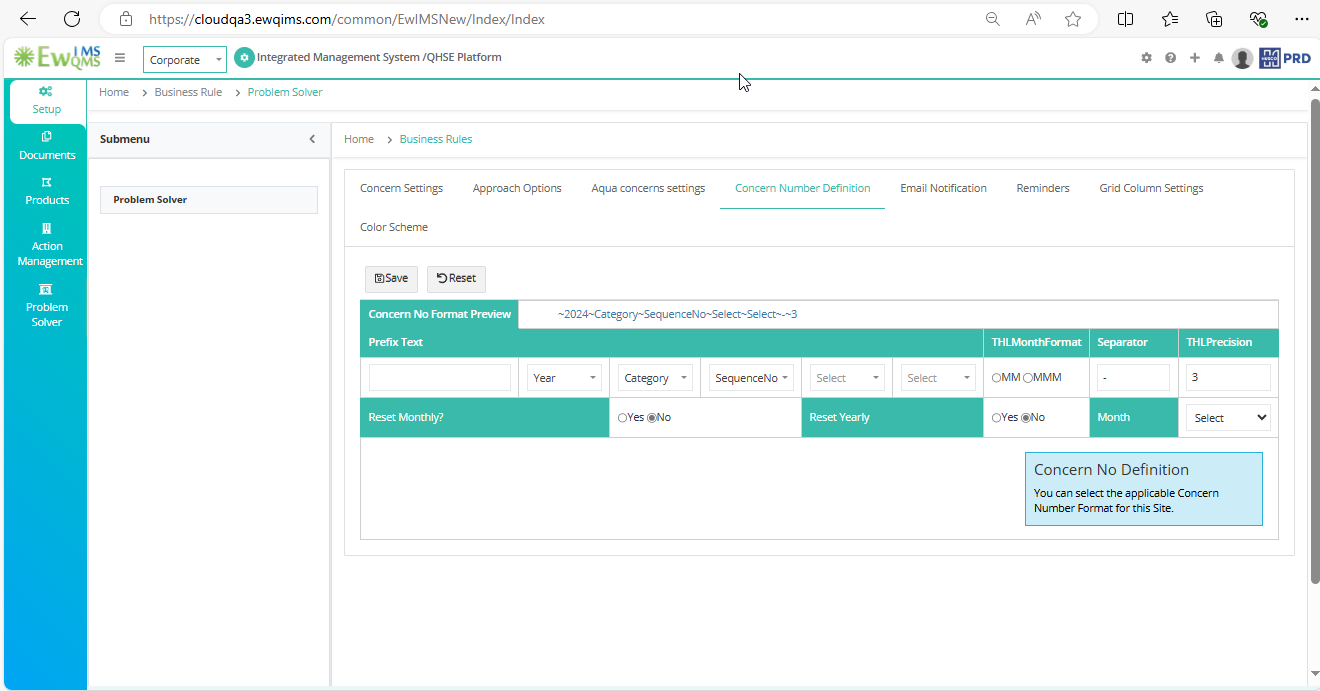Click Home in the inner breadcrumb

pos(359,139)
